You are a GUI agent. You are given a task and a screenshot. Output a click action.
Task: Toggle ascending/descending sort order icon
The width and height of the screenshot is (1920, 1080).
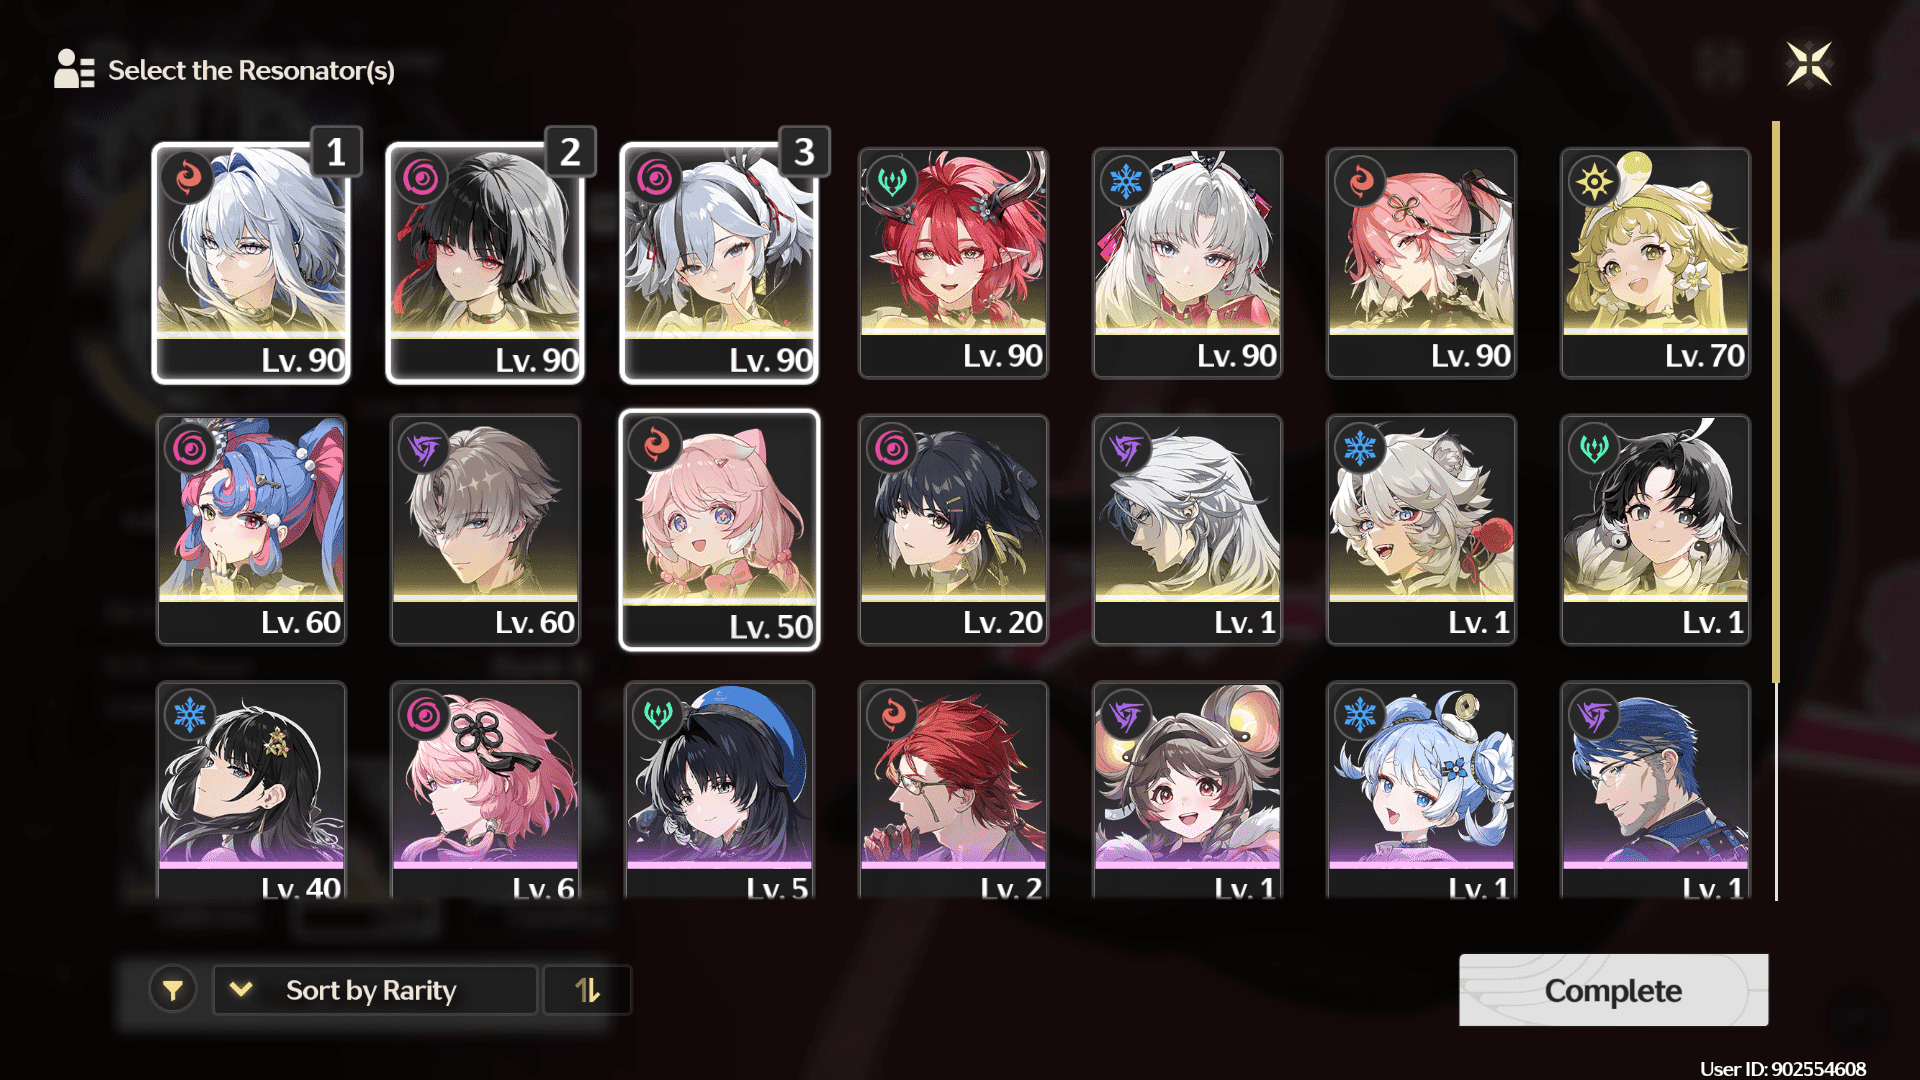(x=587, y=990)
